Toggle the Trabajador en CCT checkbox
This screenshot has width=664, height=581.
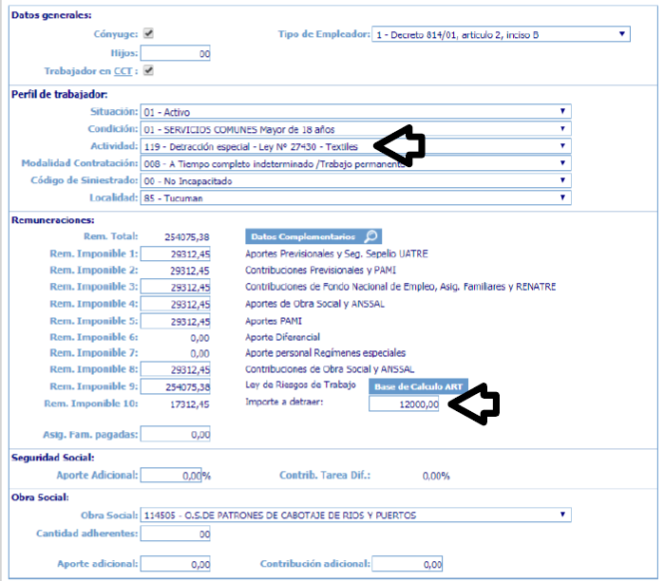click(148, 70)
